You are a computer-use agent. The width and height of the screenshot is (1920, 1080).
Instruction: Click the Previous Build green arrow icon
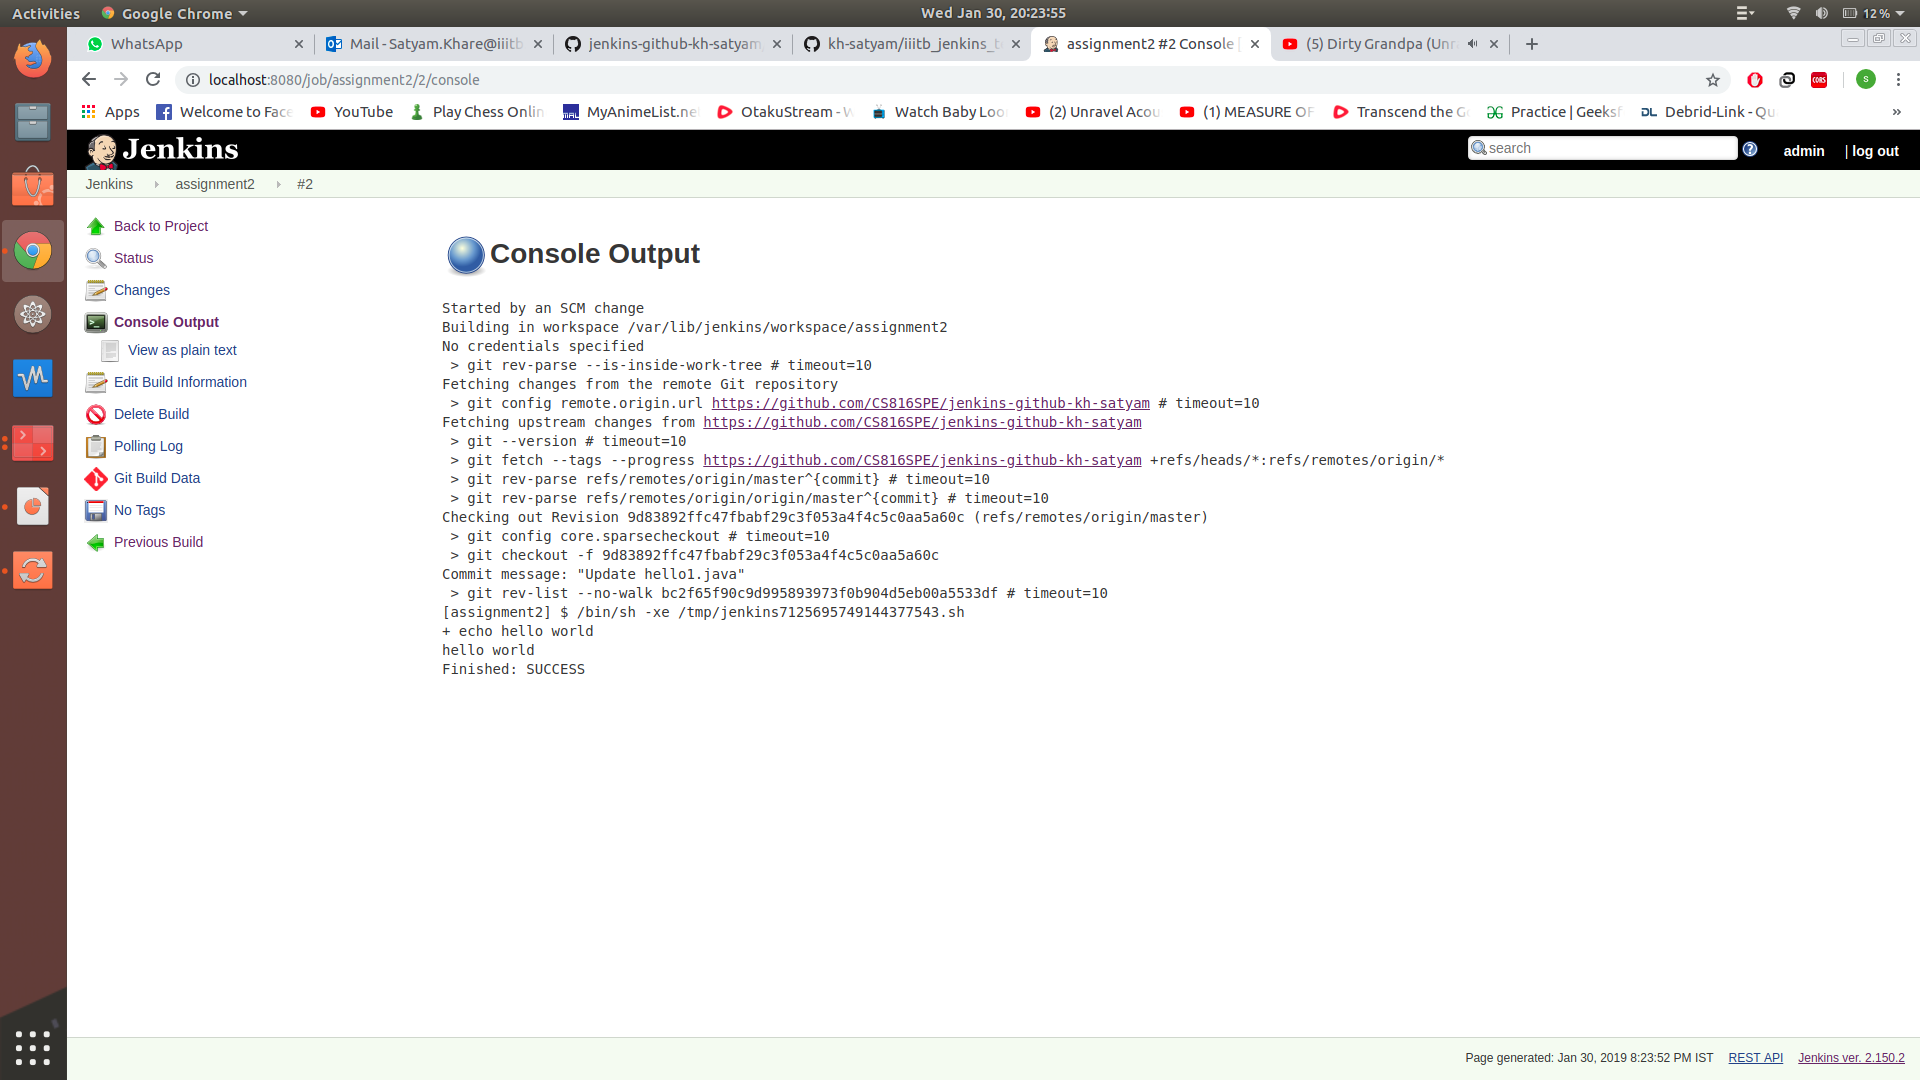point(96,543)
